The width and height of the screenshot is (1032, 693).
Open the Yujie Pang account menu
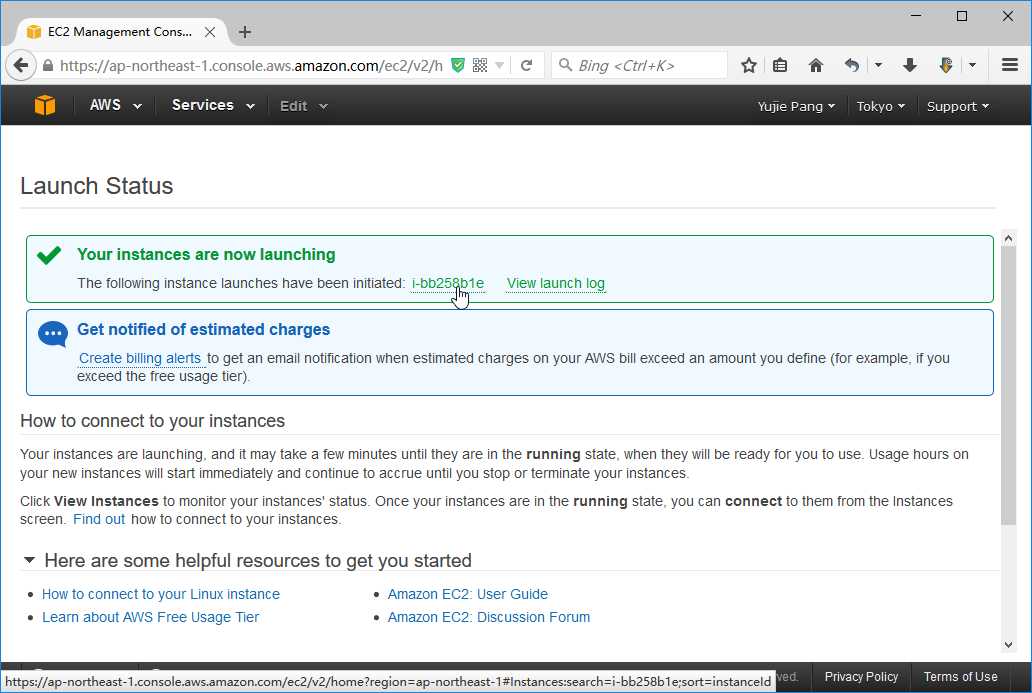click(x=796, y=106)
